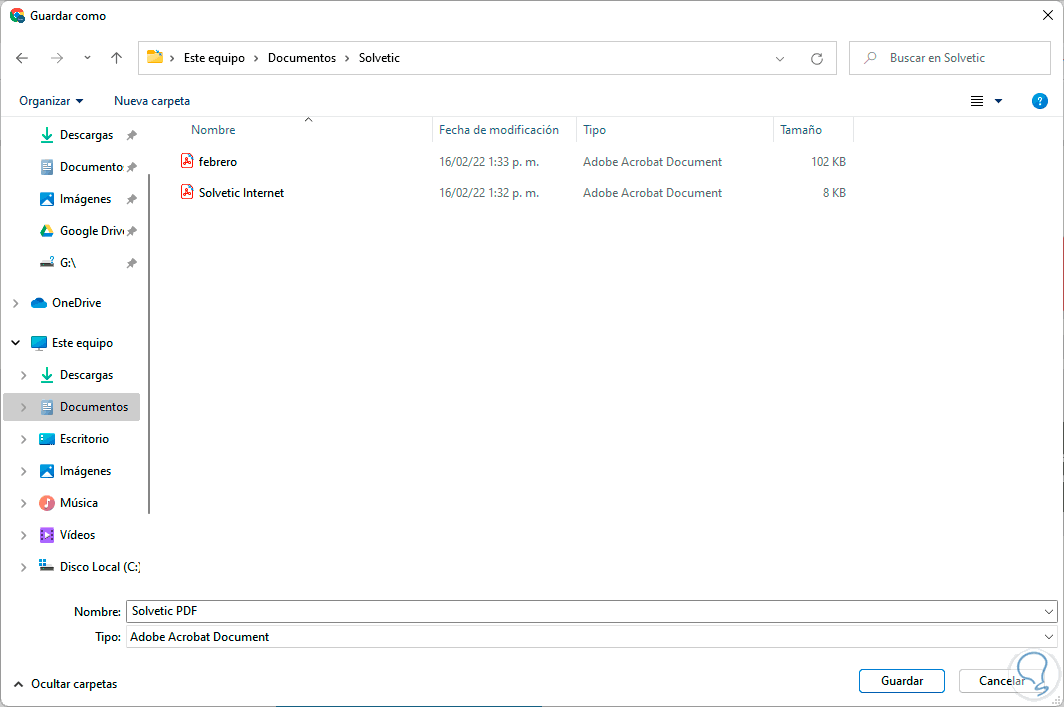Go up one folder level

pyautogui.click(x=116, y=58)
